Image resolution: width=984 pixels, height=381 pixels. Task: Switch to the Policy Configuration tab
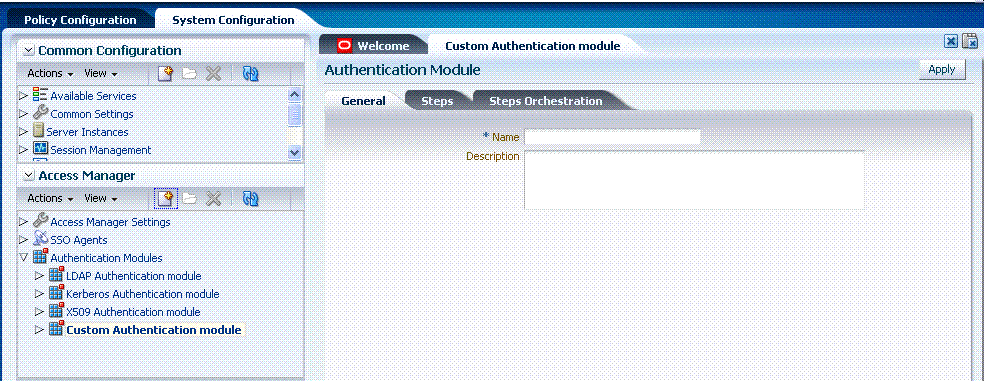pyautogui.click(x=80, y=20)
